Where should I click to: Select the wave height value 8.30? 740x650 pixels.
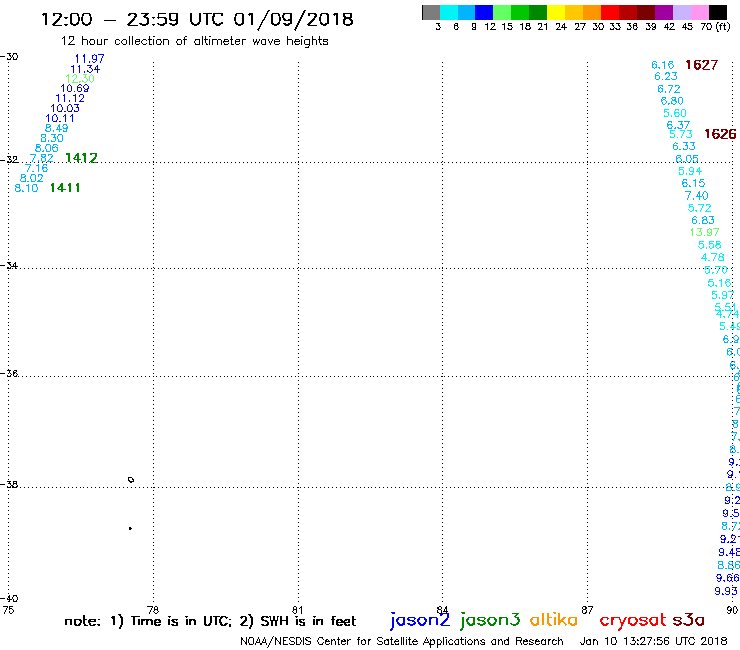coord(52,138)
